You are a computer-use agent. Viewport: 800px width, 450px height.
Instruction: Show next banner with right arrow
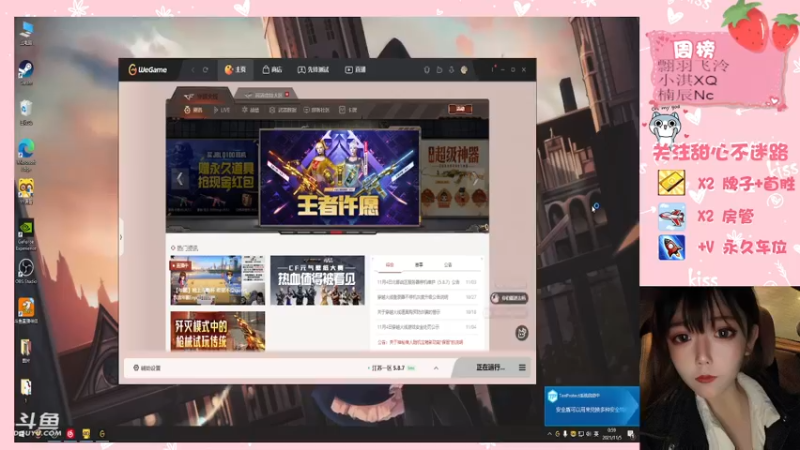coord(476,179)
